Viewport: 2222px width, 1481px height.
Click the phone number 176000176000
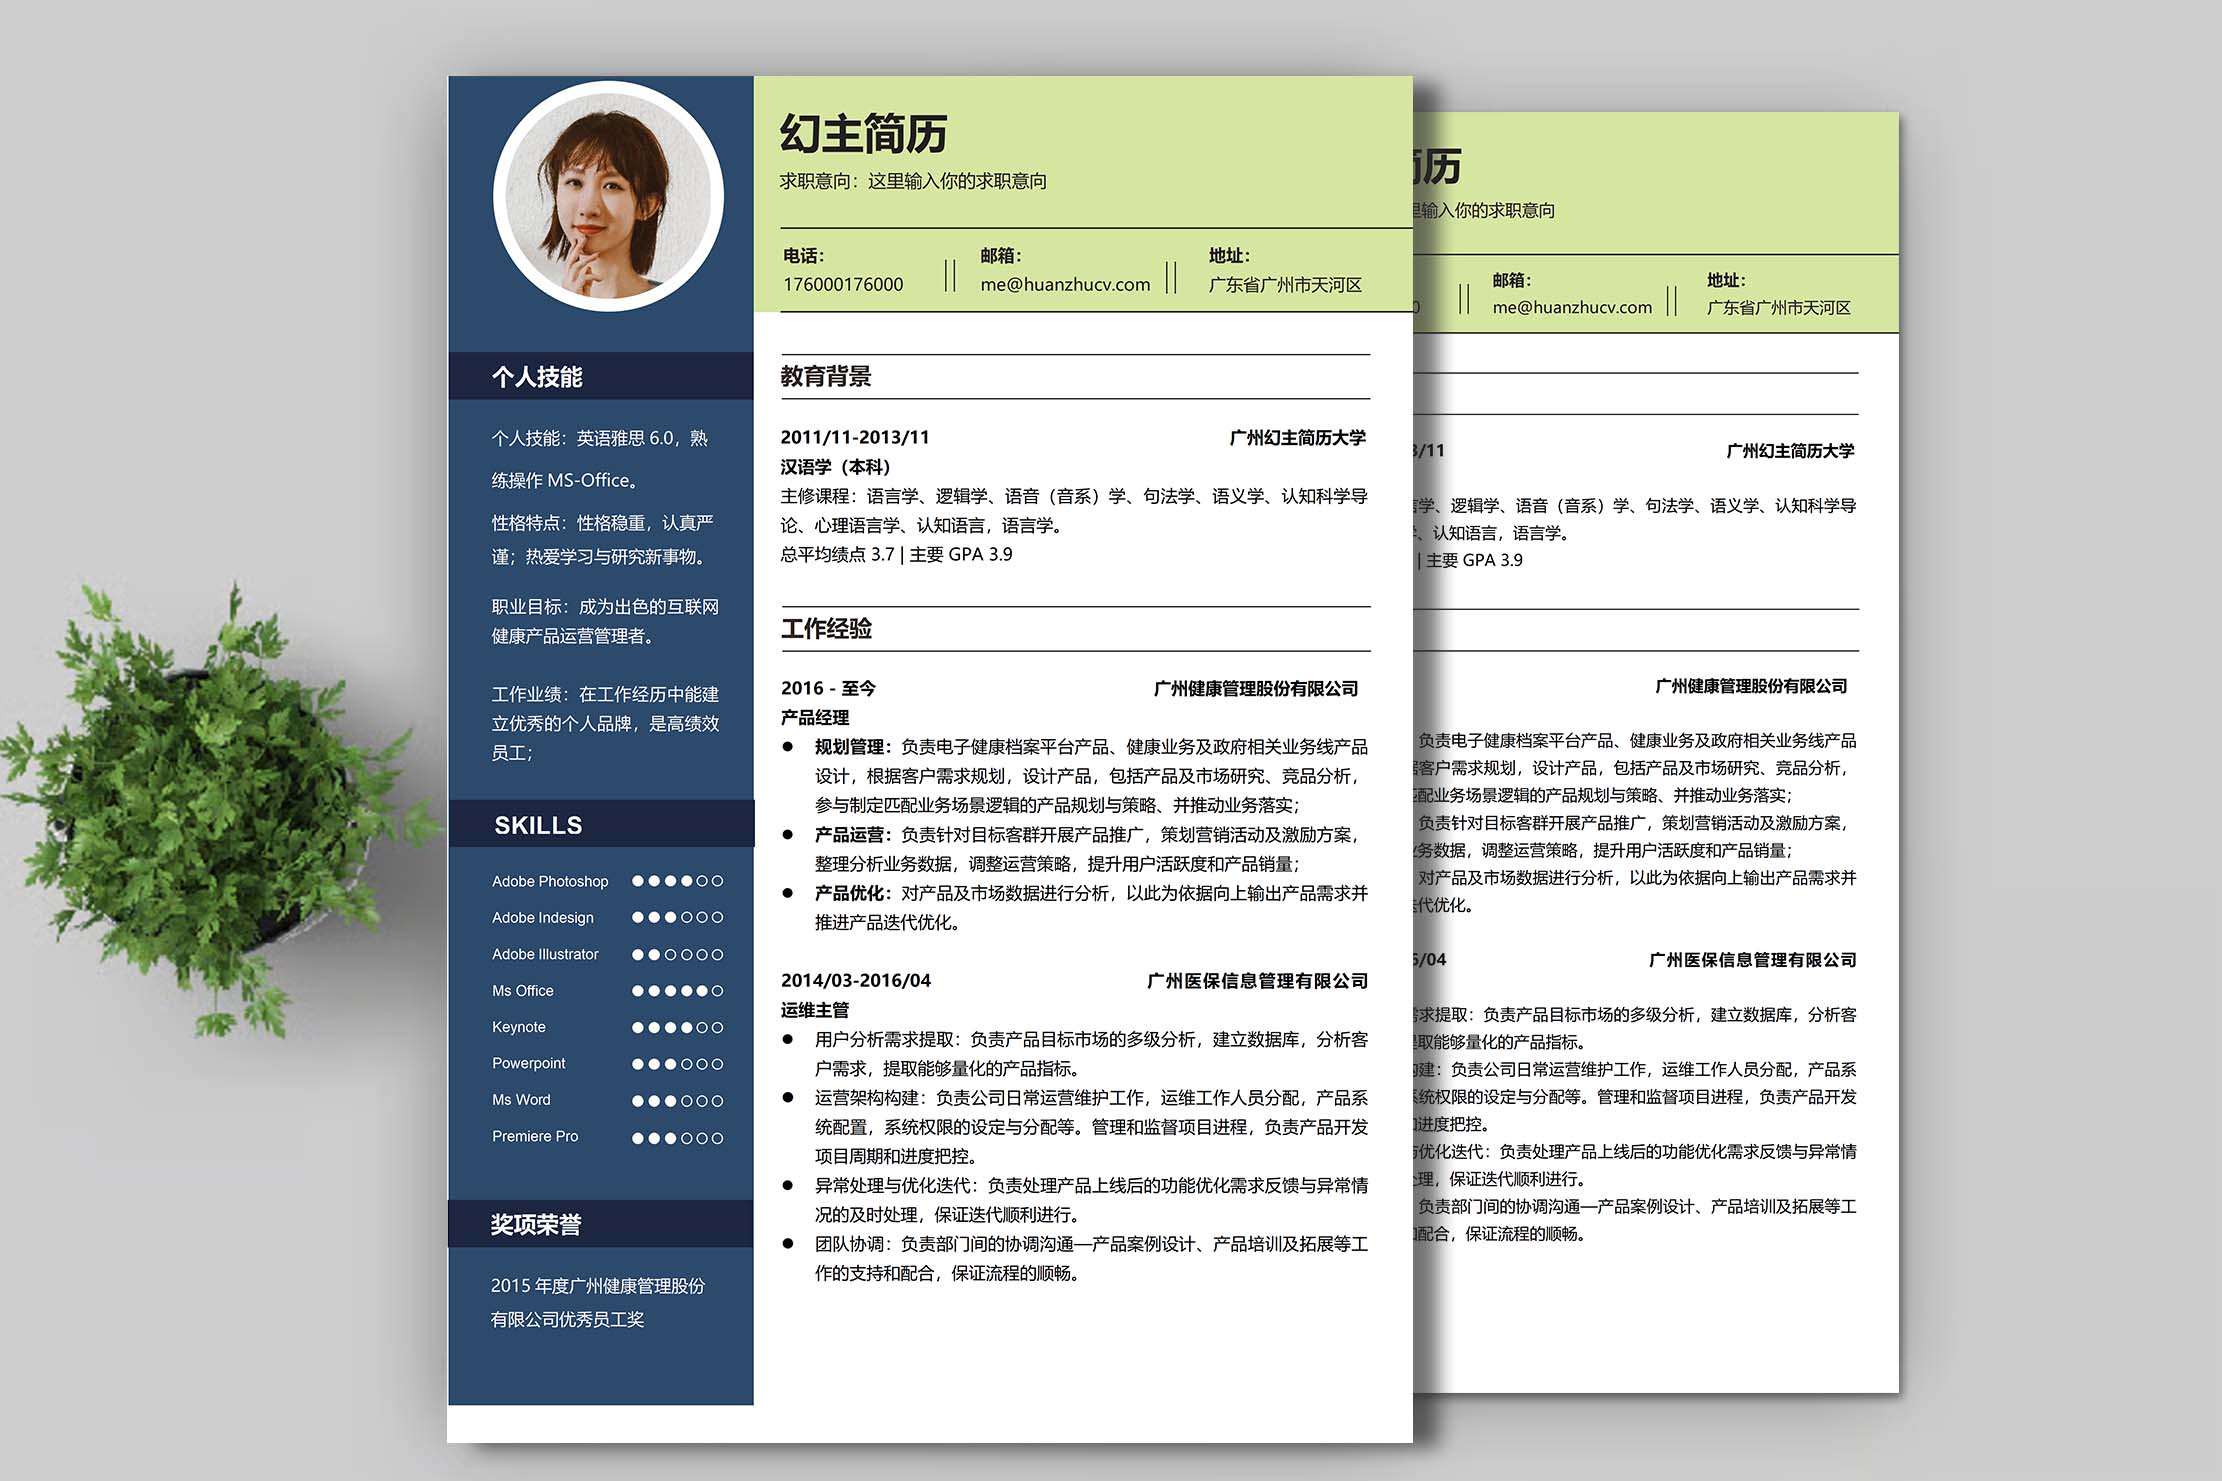click(843, 285)
